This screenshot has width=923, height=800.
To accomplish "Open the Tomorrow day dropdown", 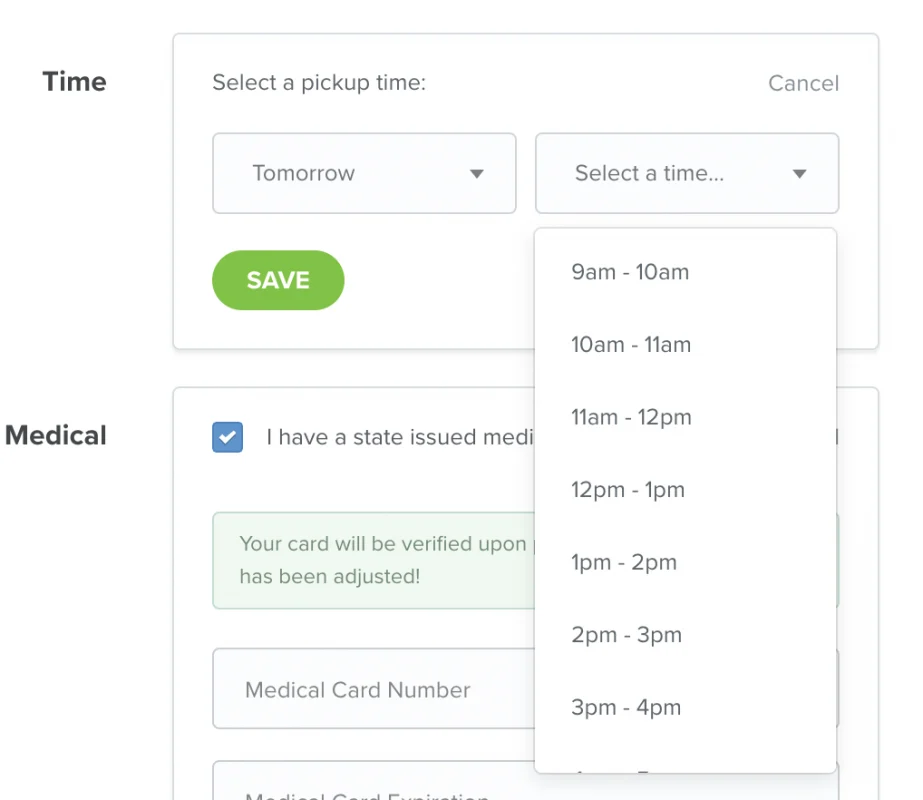I will coord(364,173).
